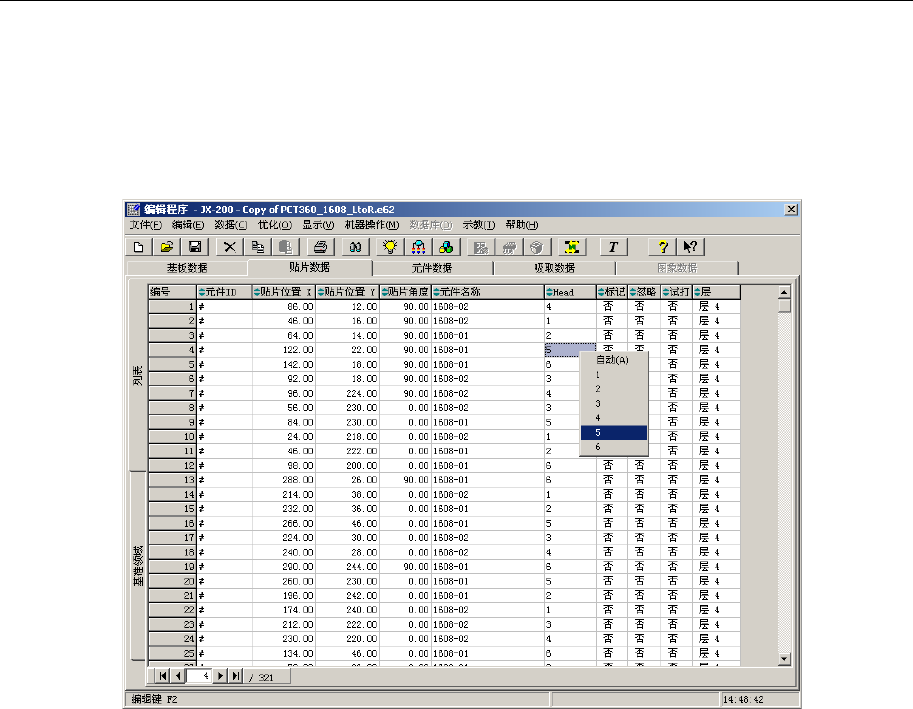This screenshot has width=913, height=709.
Task: Open the 机器操作(M) menu
Action: [x=371, y=225]
